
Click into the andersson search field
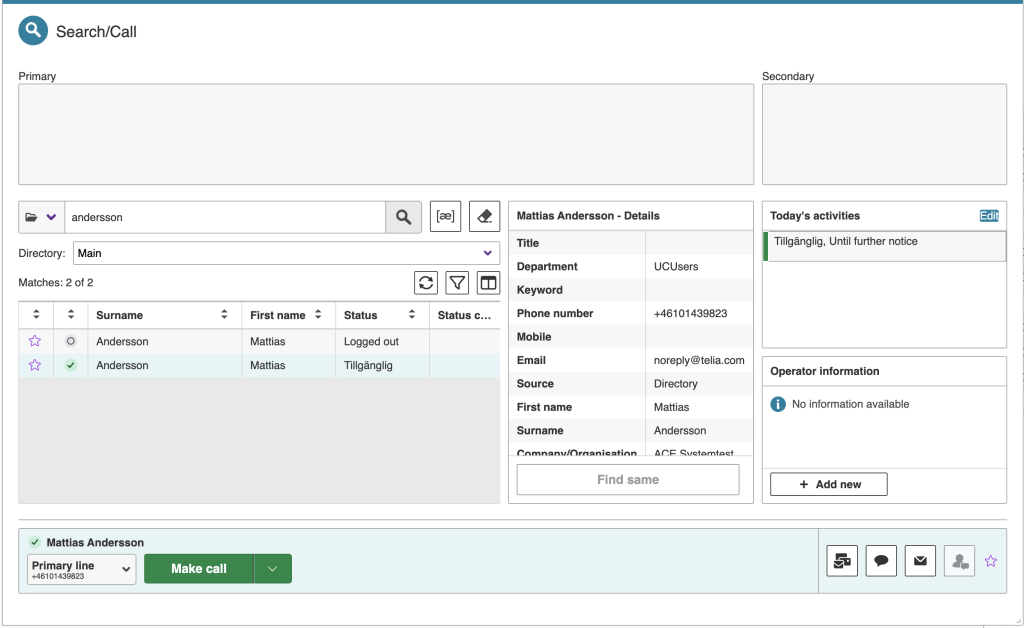click(225, 217)
